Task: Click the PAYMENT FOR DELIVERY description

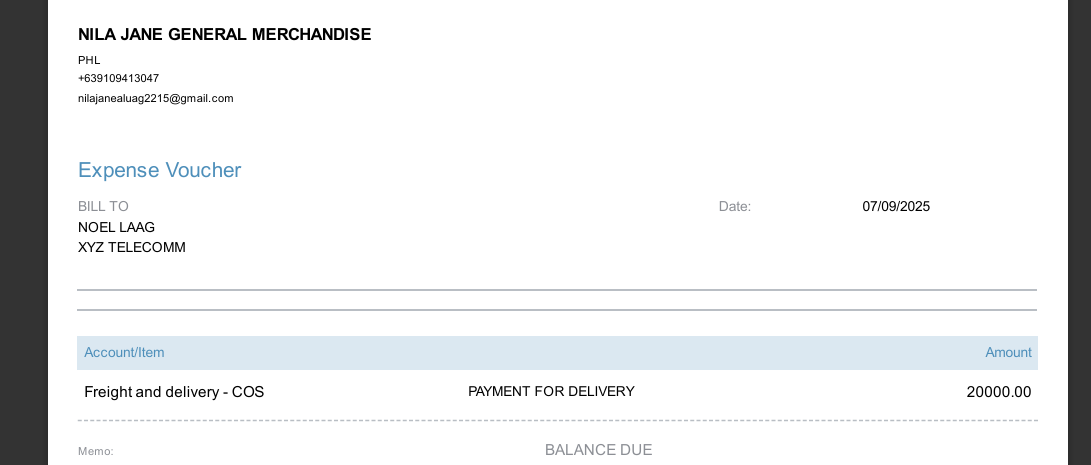Action: coord(551,391)
